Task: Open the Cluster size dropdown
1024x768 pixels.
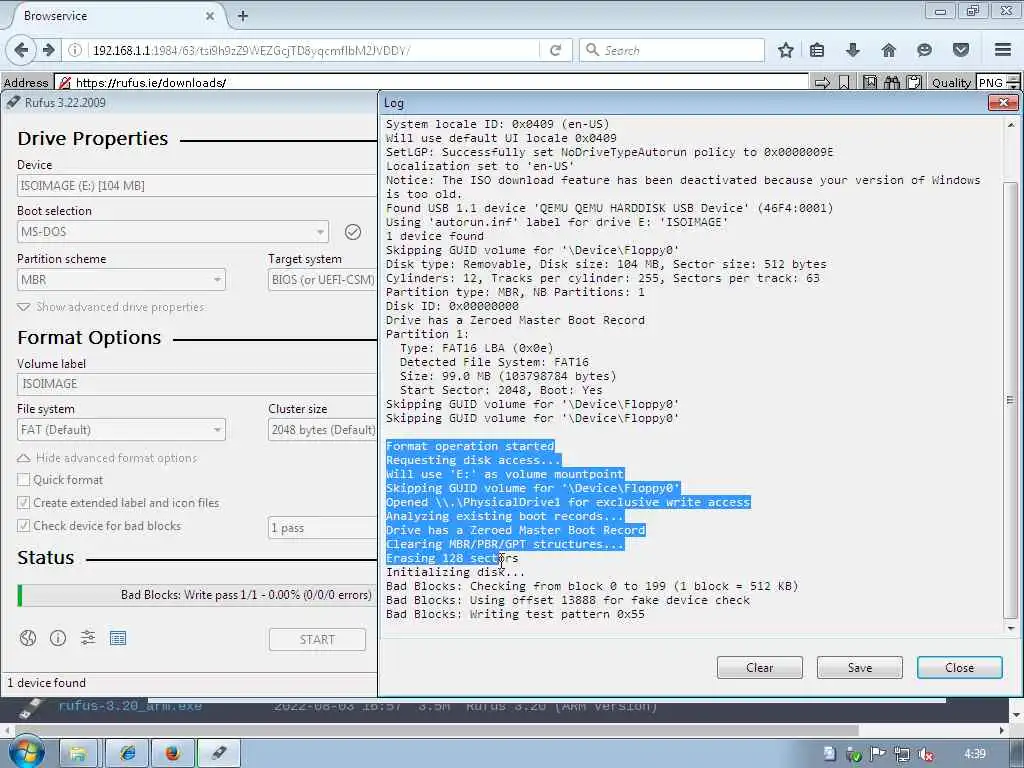Action: (x=323, y=430)
